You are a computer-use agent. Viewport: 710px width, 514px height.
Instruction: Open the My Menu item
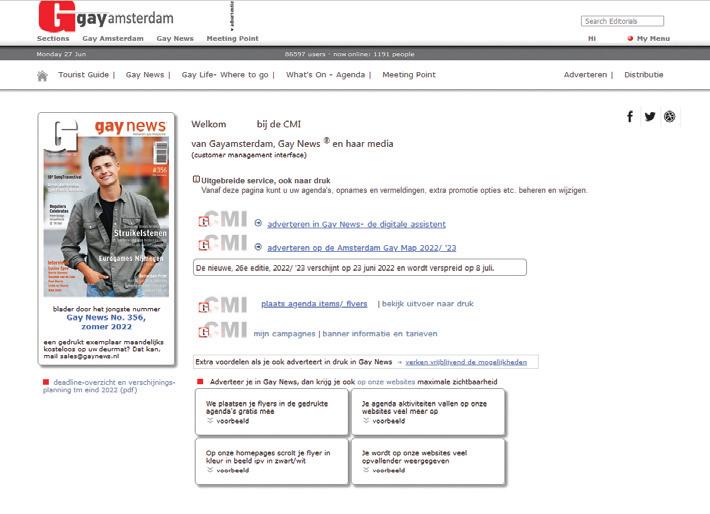click(x=653, y=38)
